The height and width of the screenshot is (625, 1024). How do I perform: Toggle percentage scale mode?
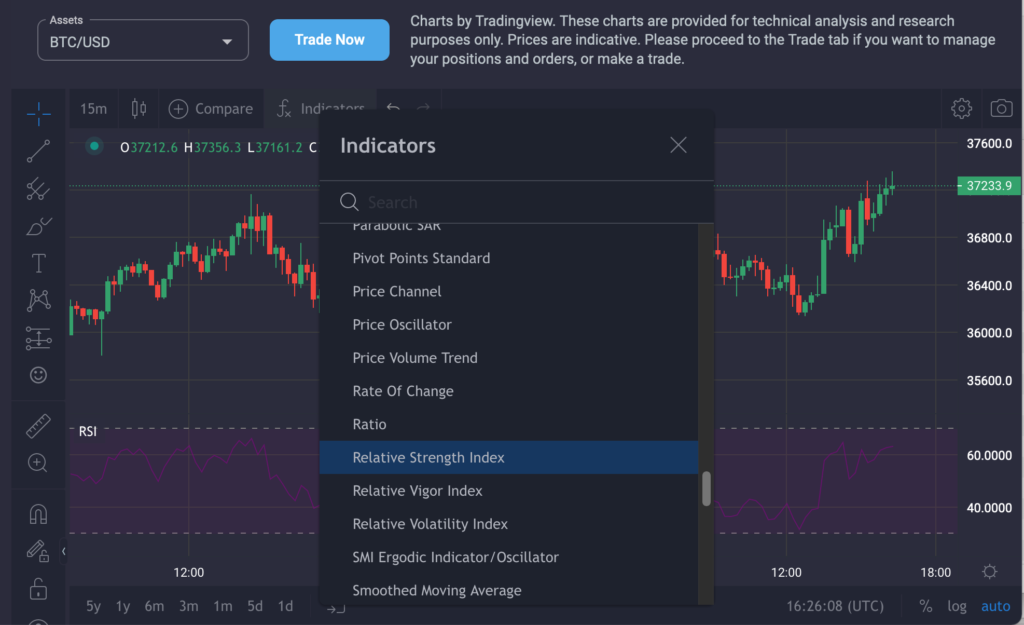[x=925, y=606]
